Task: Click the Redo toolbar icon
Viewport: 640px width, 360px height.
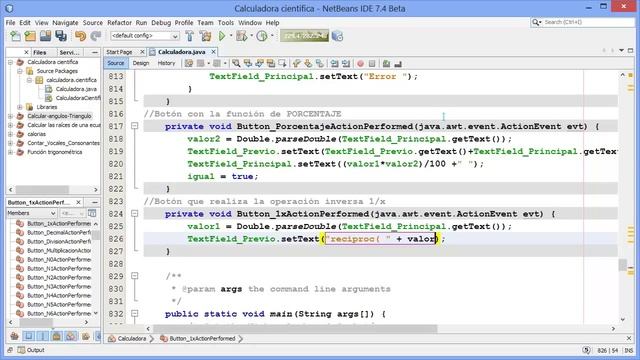Action: point(96,36)
